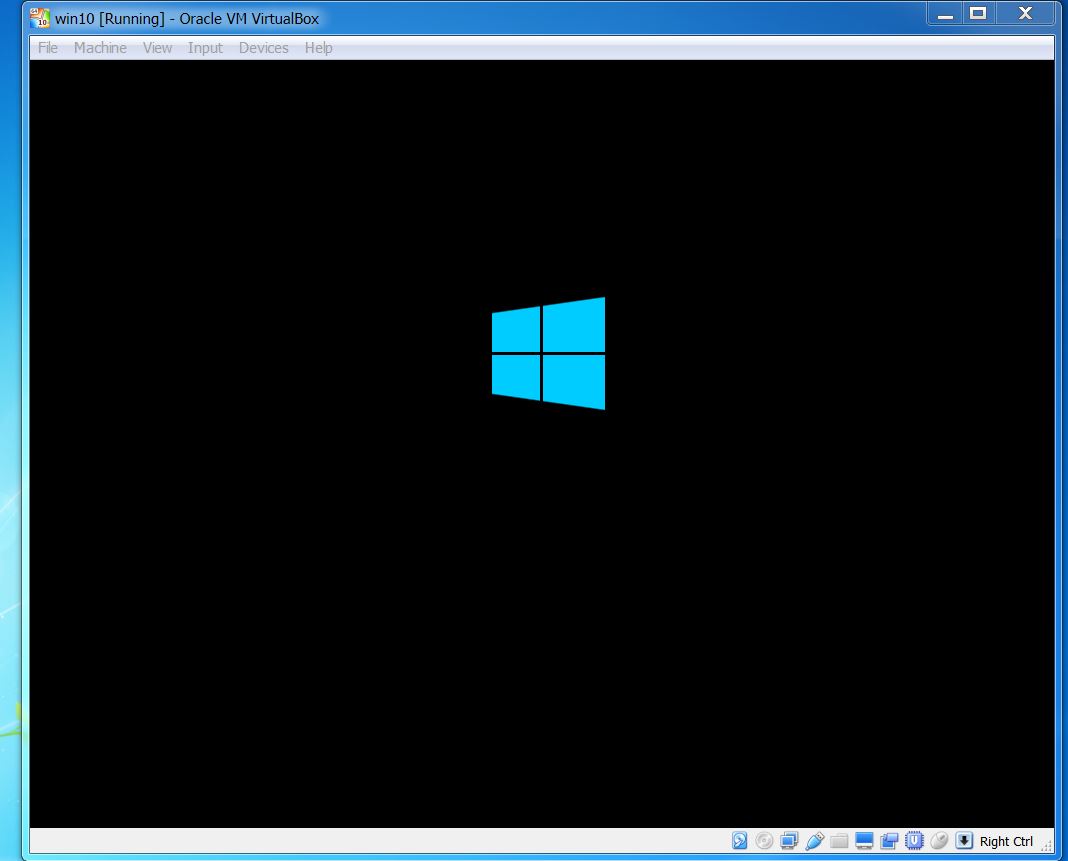
Task: Open the network adapters status icon
Action: (789, 841)
